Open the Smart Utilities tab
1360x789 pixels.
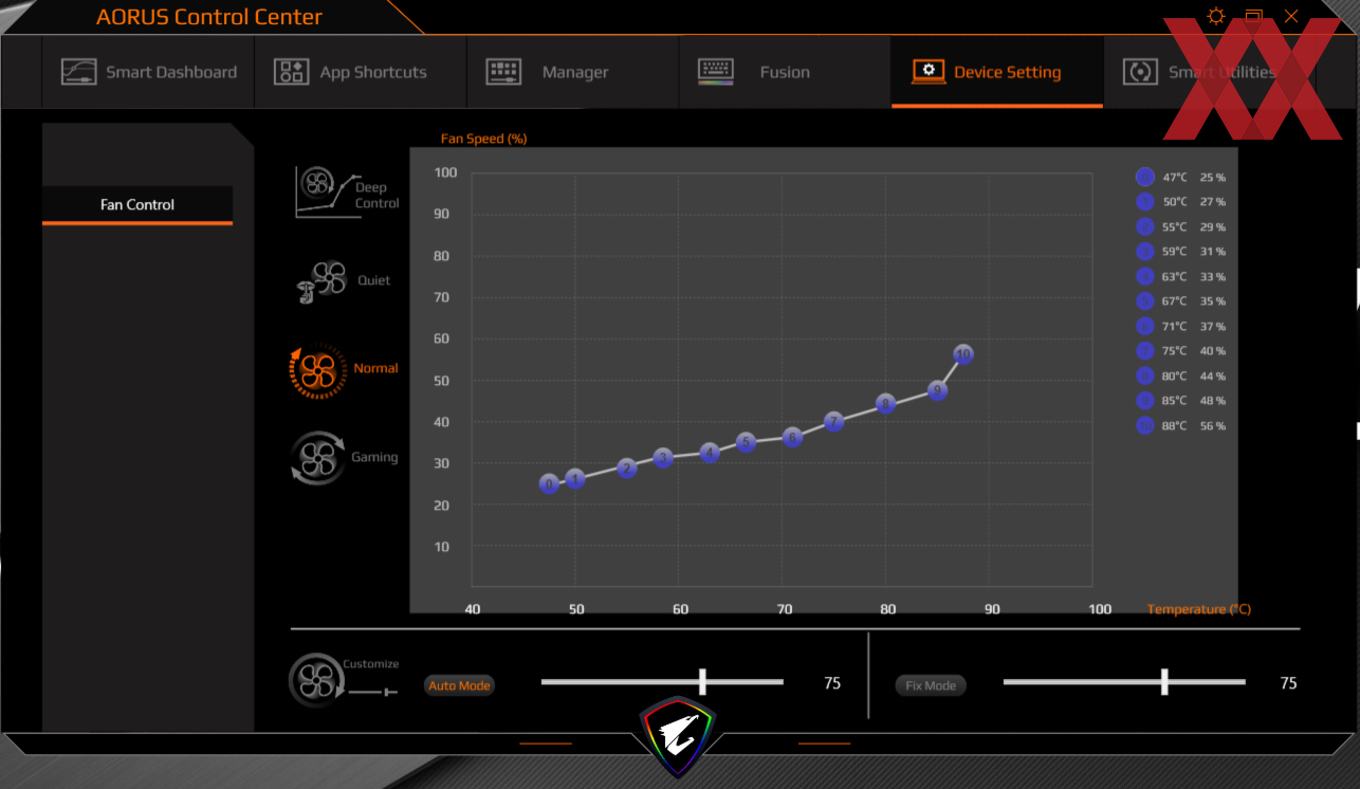coord(1209,72)
